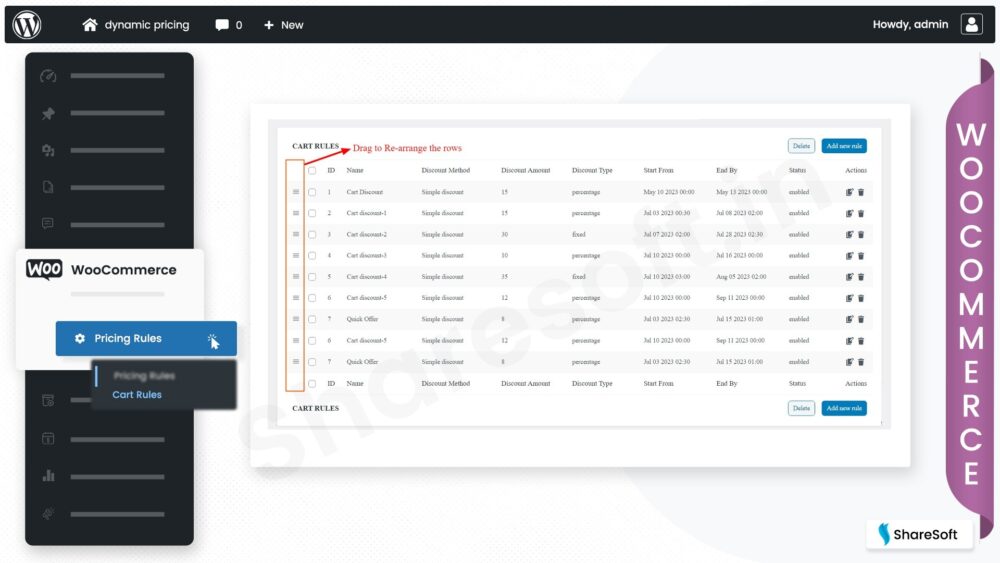Open the Posts pin icon in sidebar
This screenshot has width=1000, height=563.
(x=48, y=113)
